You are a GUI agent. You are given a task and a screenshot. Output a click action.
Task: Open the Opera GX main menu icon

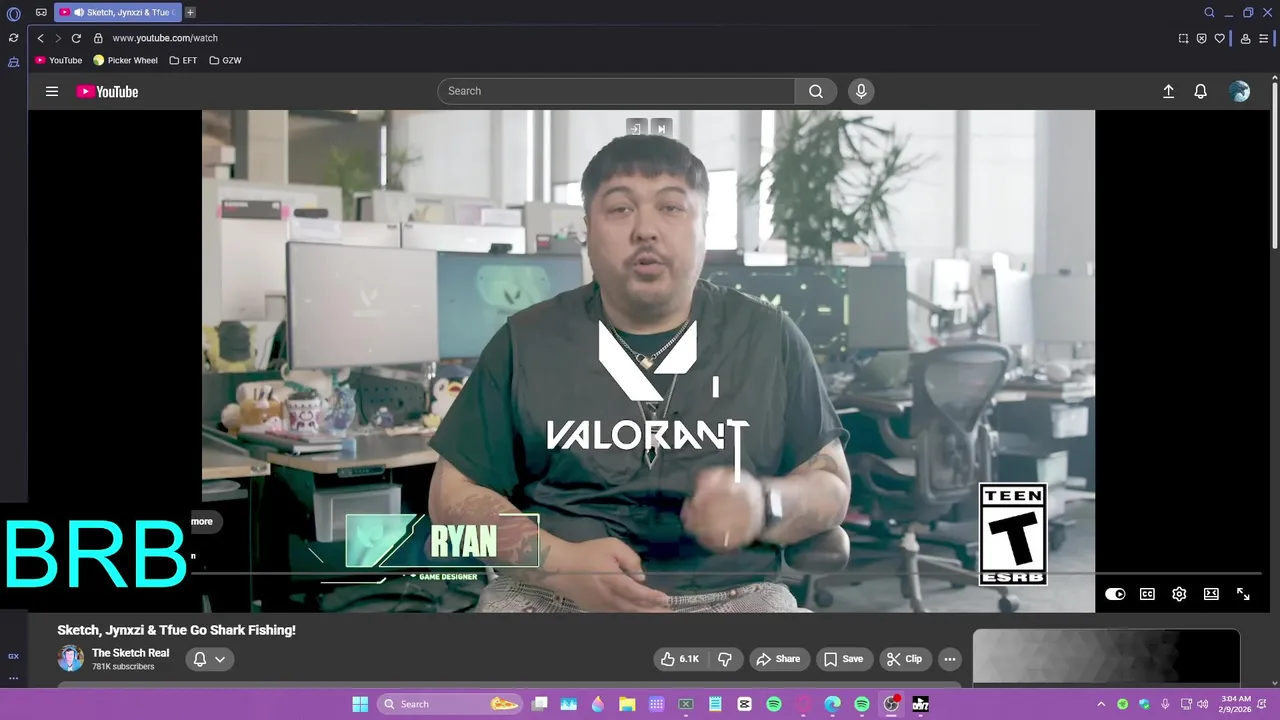(x=14, y=14)
